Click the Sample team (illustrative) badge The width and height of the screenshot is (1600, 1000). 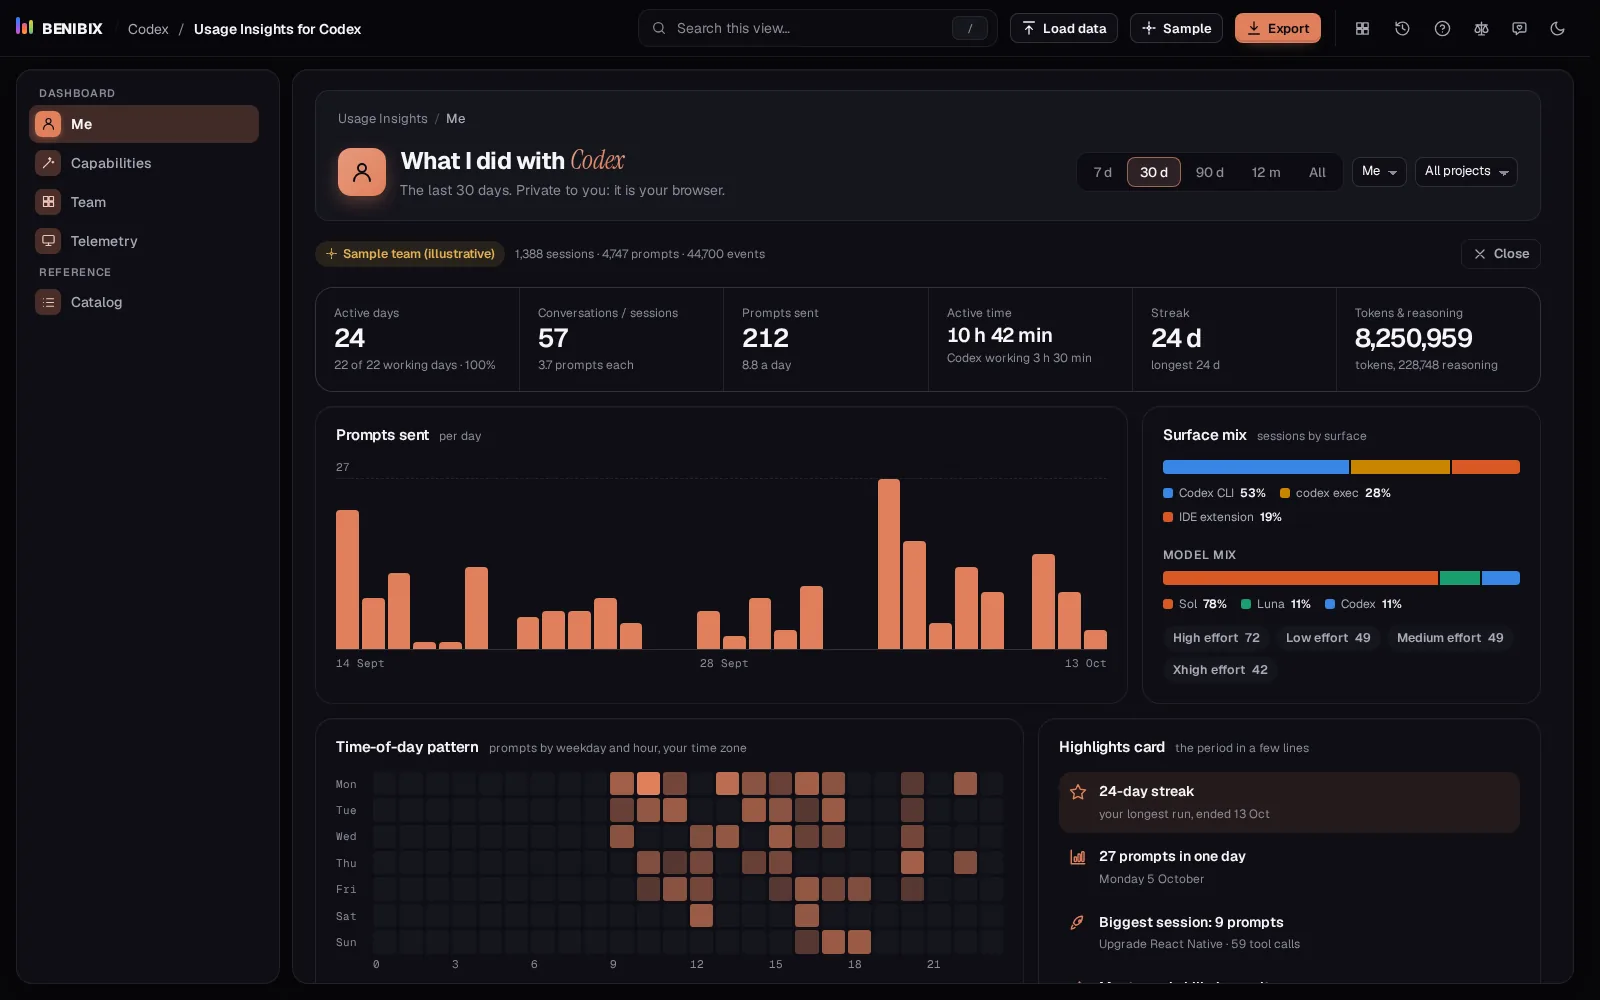click(410, 254)
